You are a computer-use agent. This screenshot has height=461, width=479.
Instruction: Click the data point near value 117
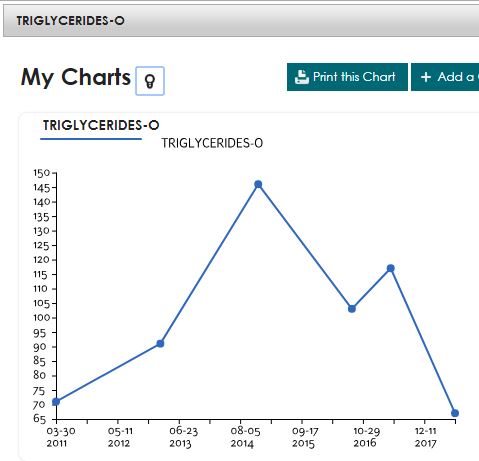click(391, 268)
